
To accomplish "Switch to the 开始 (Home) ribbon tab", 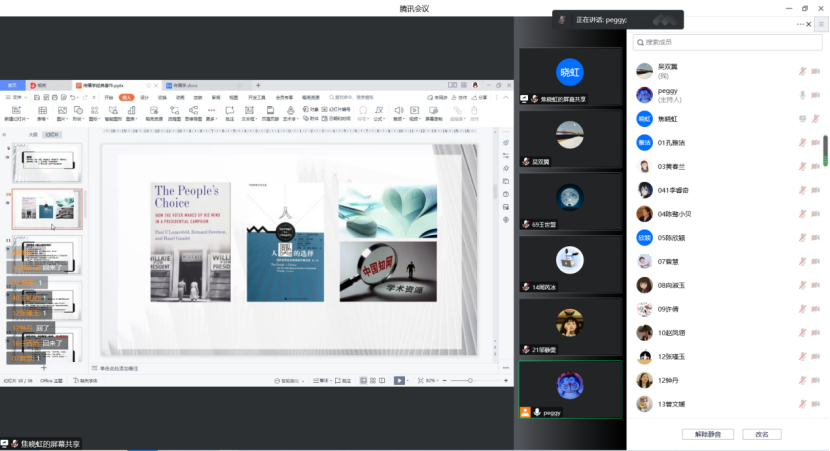I will tap(108, 97).
